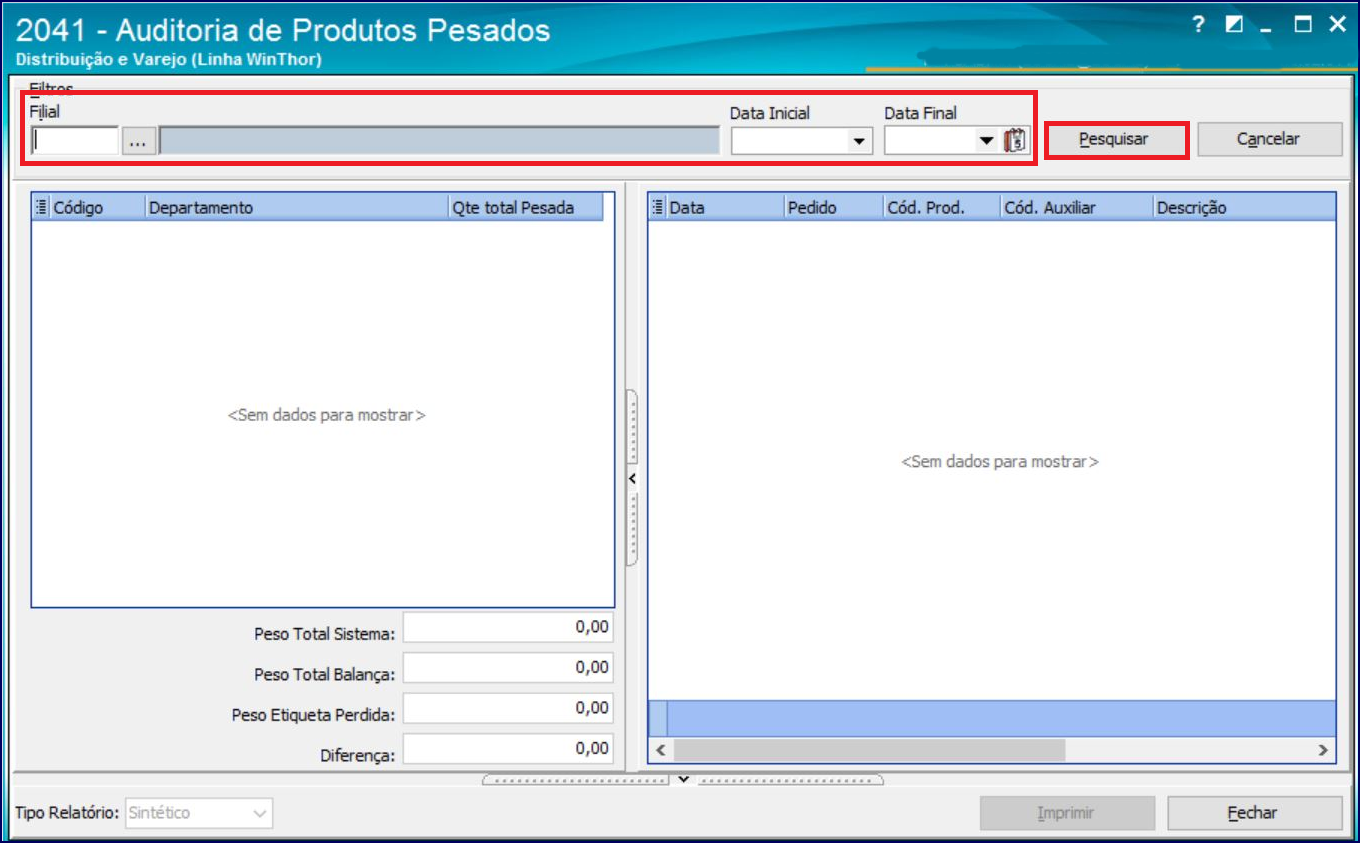Sort by the Descrição column header
The height and width of the screenshot is (843, 1360).
1244,208
